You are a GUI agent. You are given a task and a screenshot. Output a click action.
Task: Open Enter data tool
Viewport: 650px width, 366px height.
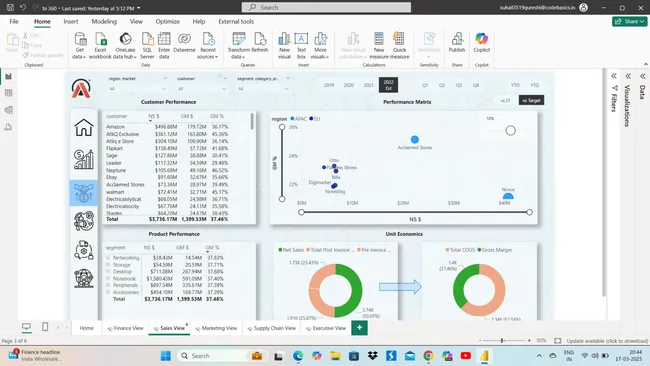(x=164, y=46)
